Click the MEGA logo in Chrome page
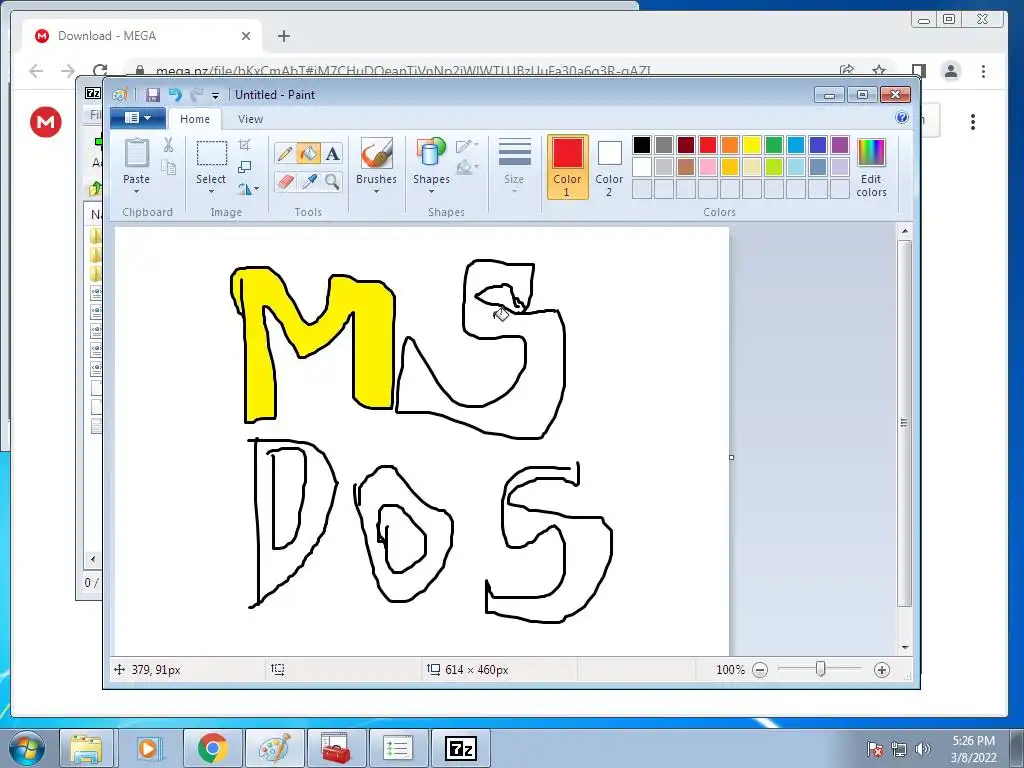This screenshot has width=1024, height=768. click(46, 122)
